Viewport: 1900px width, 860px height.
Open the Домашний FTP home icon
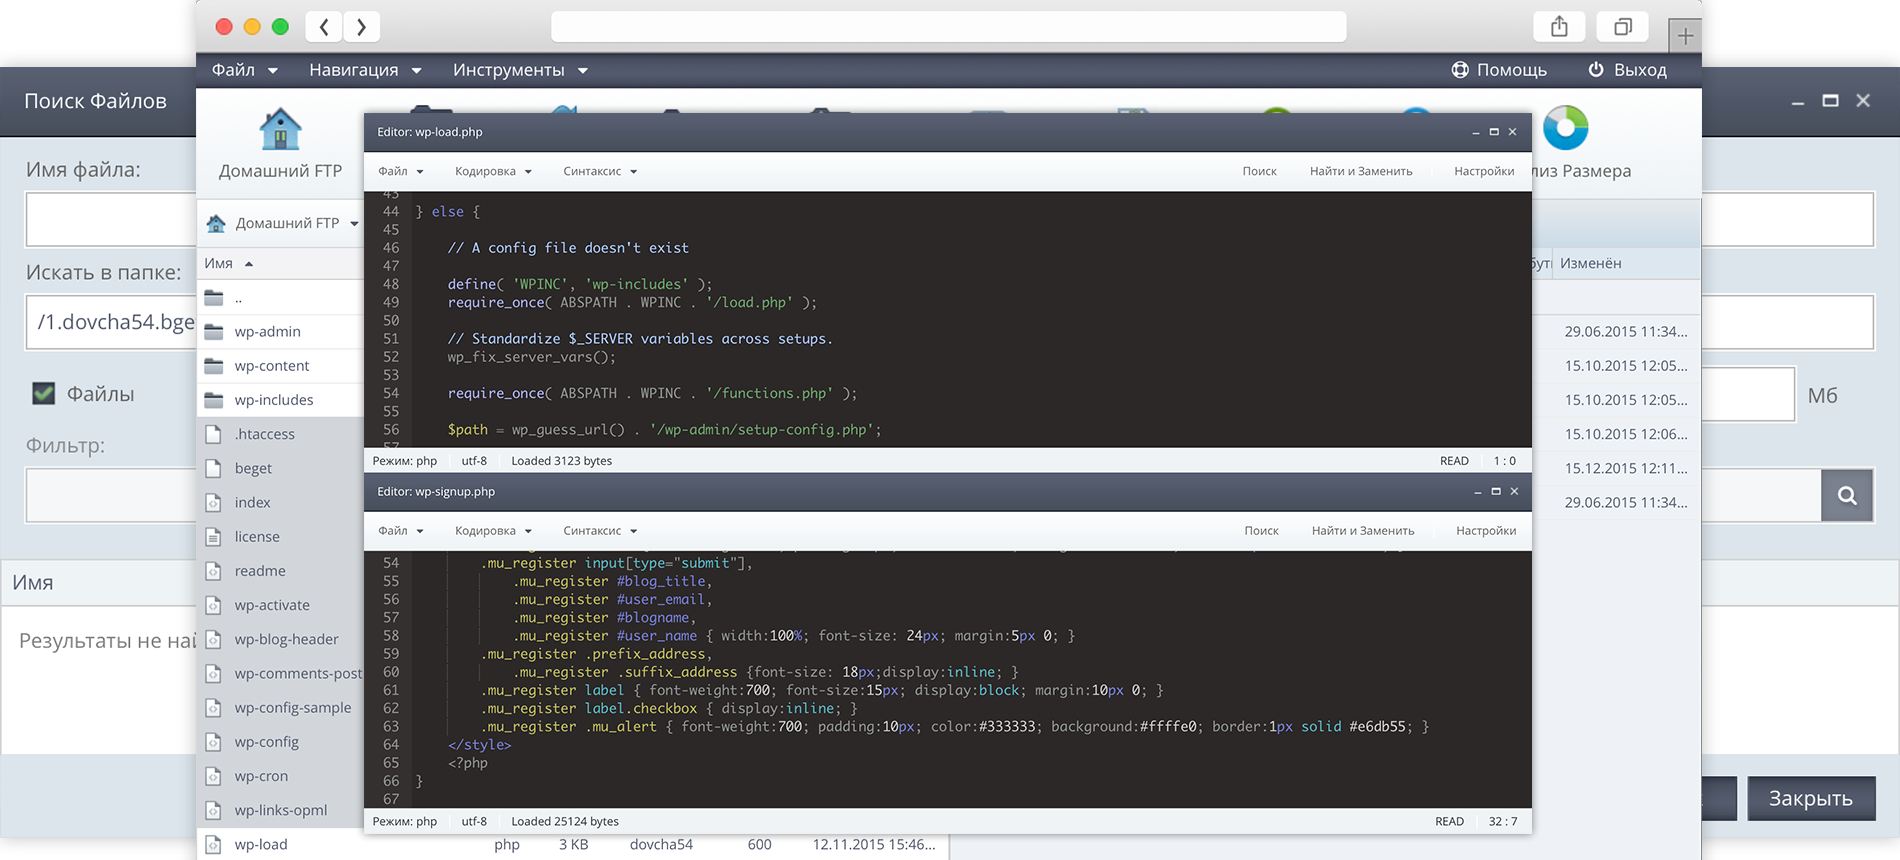pos(280,129)
